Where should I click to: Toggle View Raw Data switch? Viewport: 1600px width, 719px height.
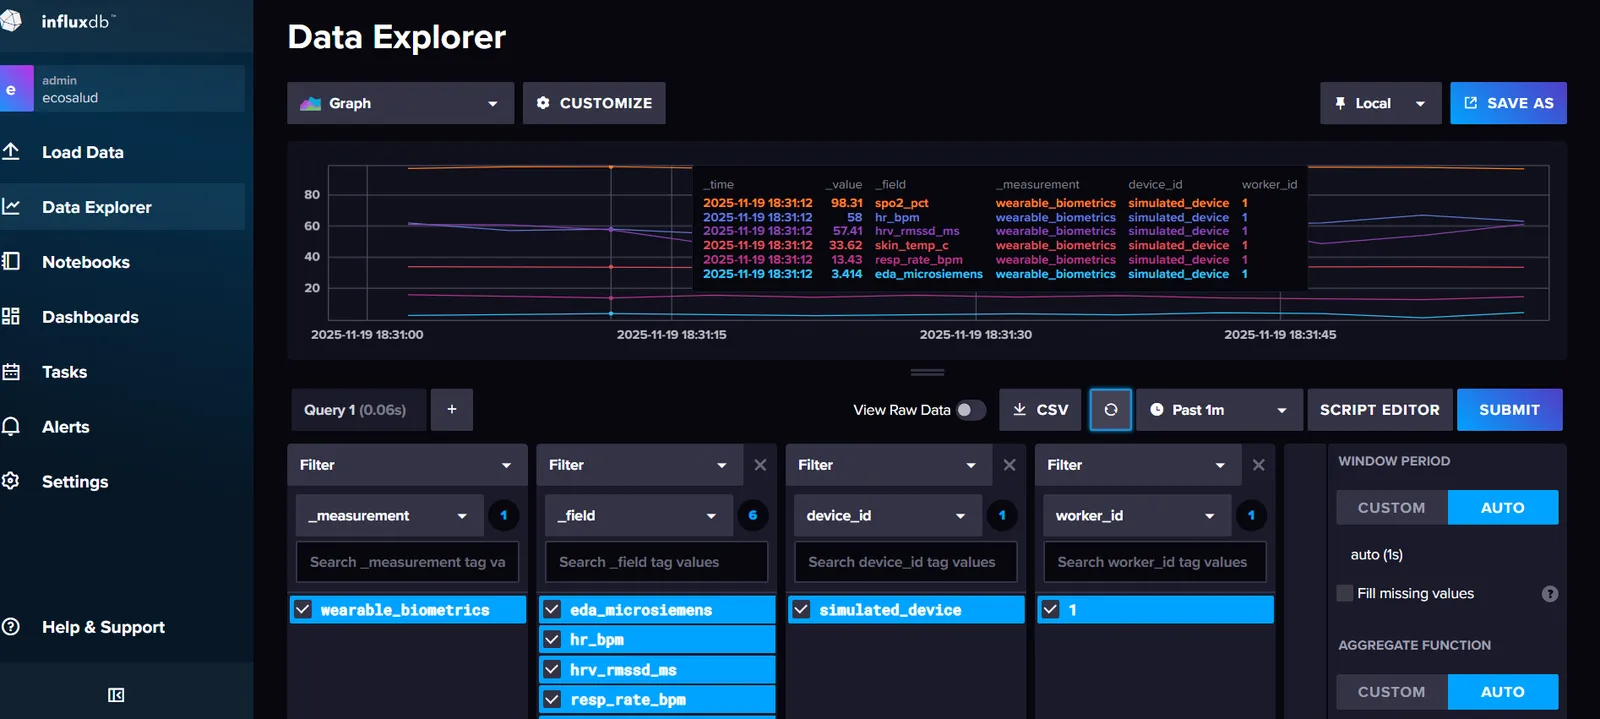click(970, 410)
